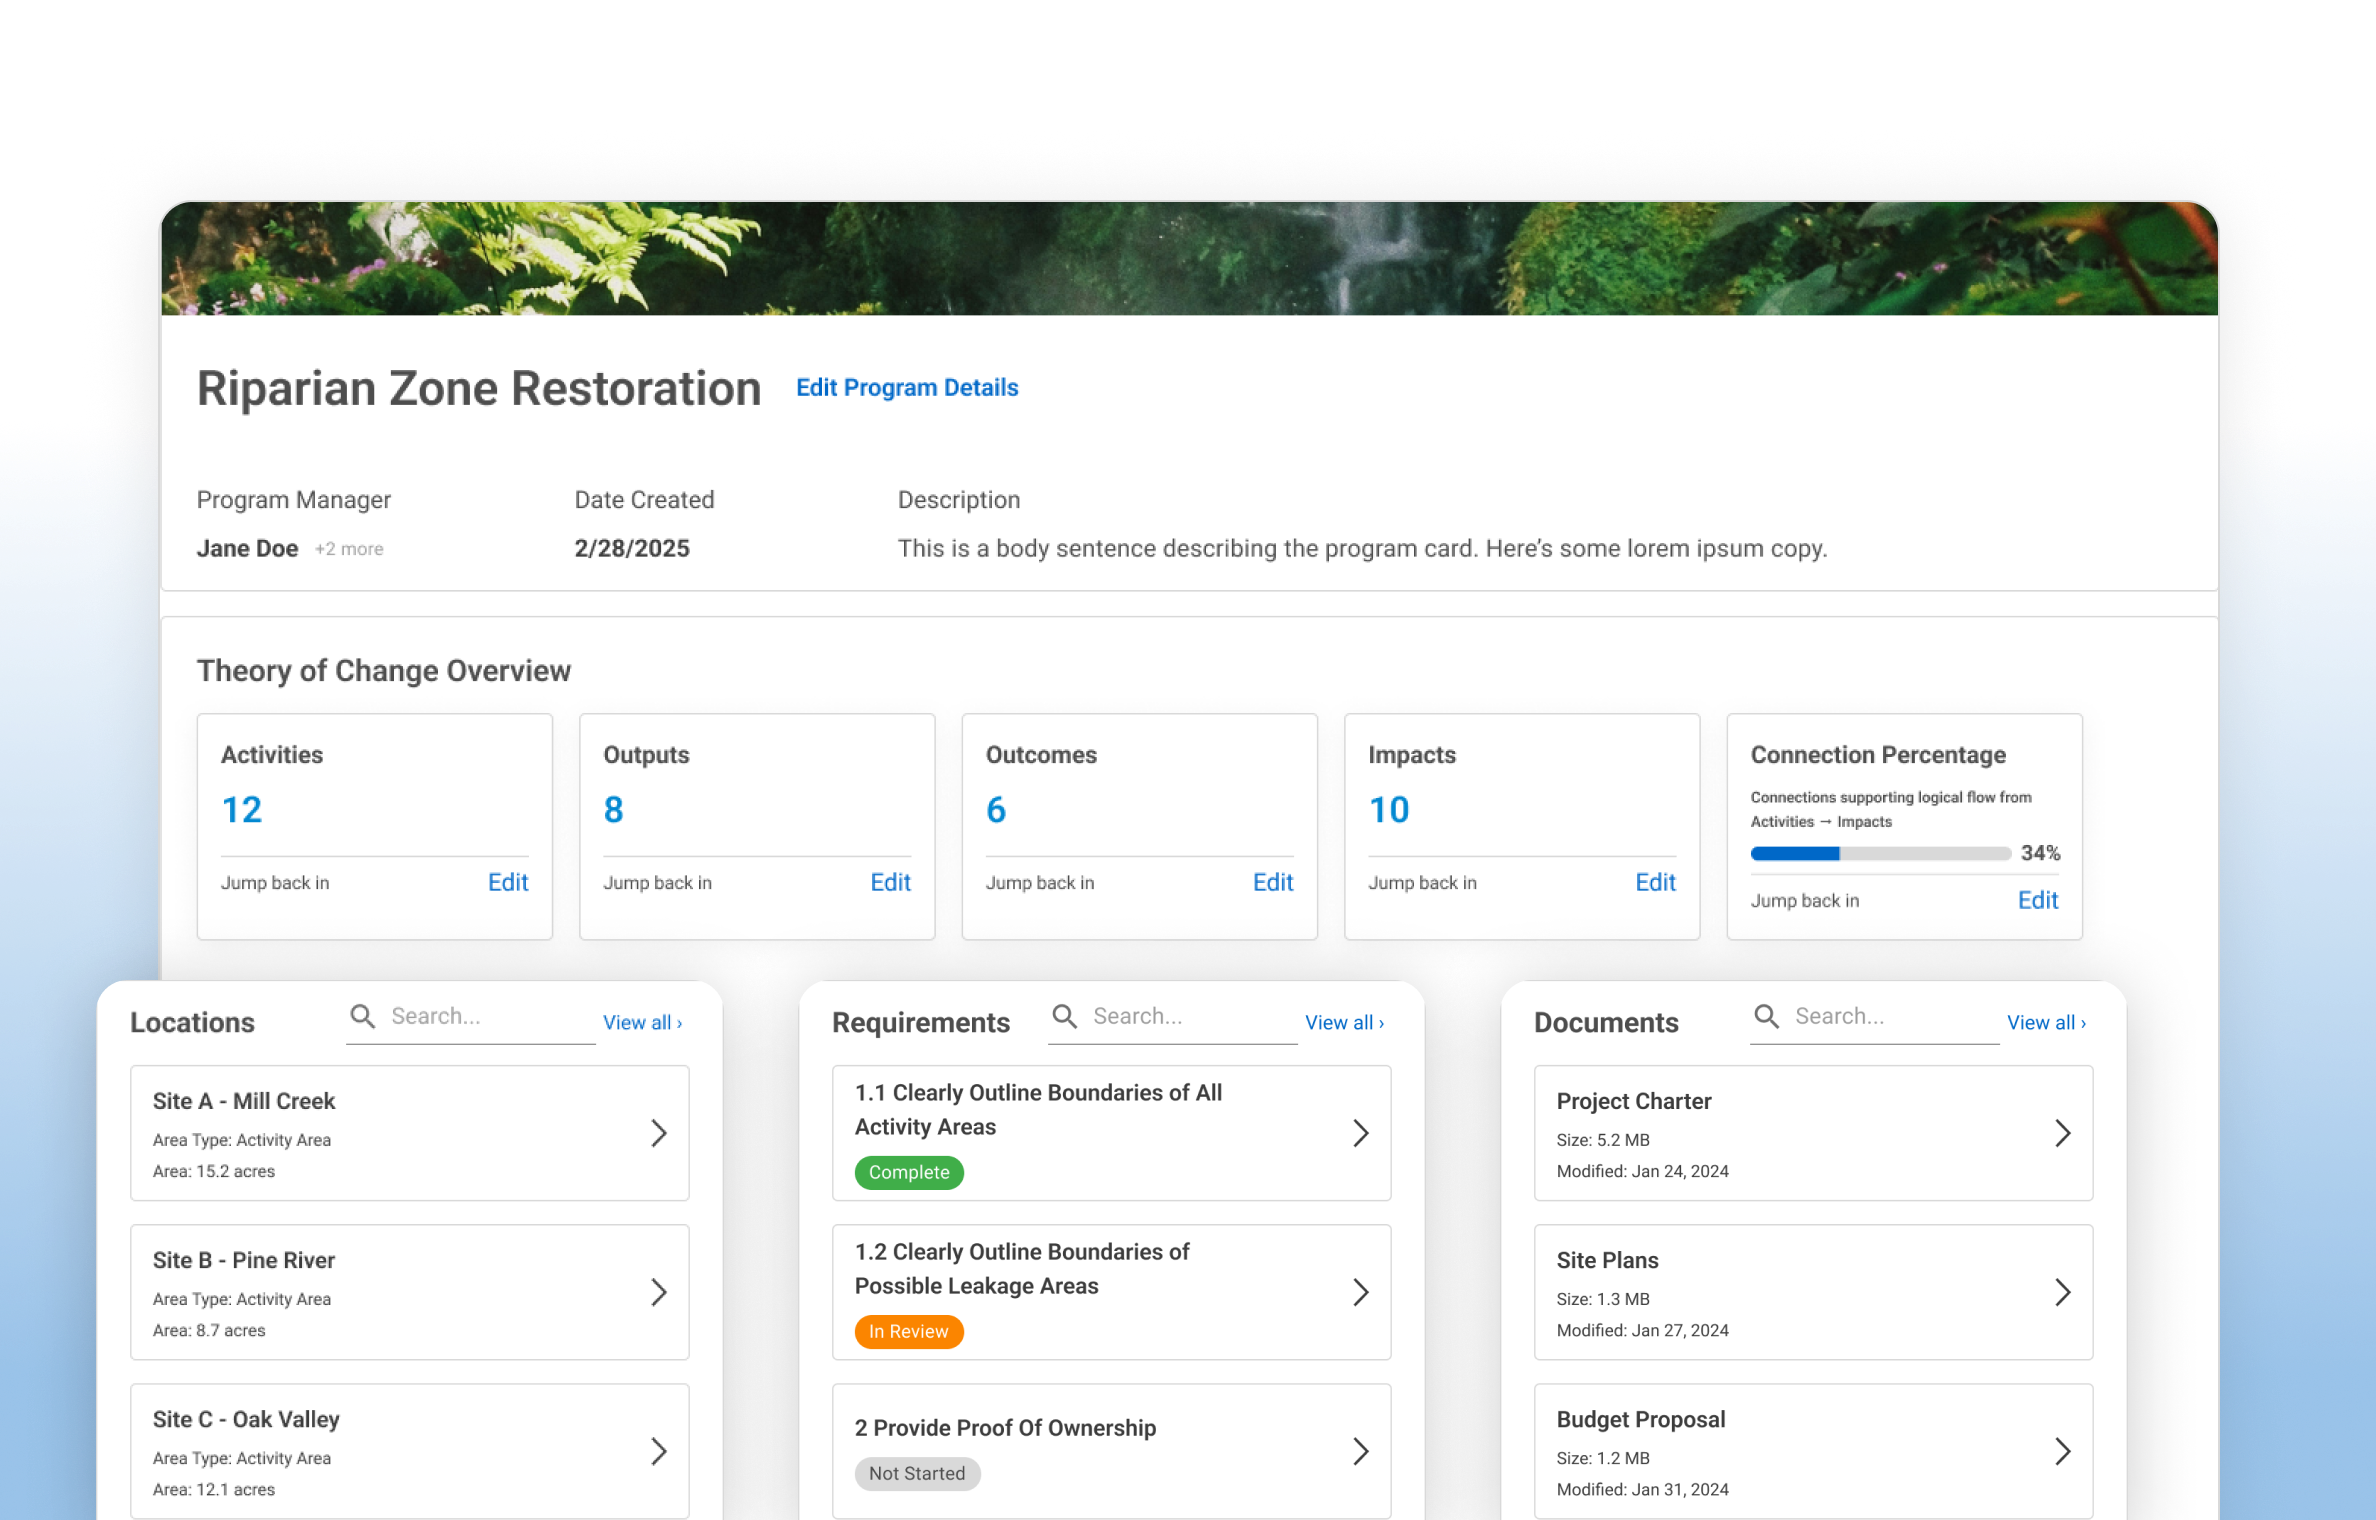Edit the Activities card
This screenshot has width=2376, height=1520.
click(507, 882)
